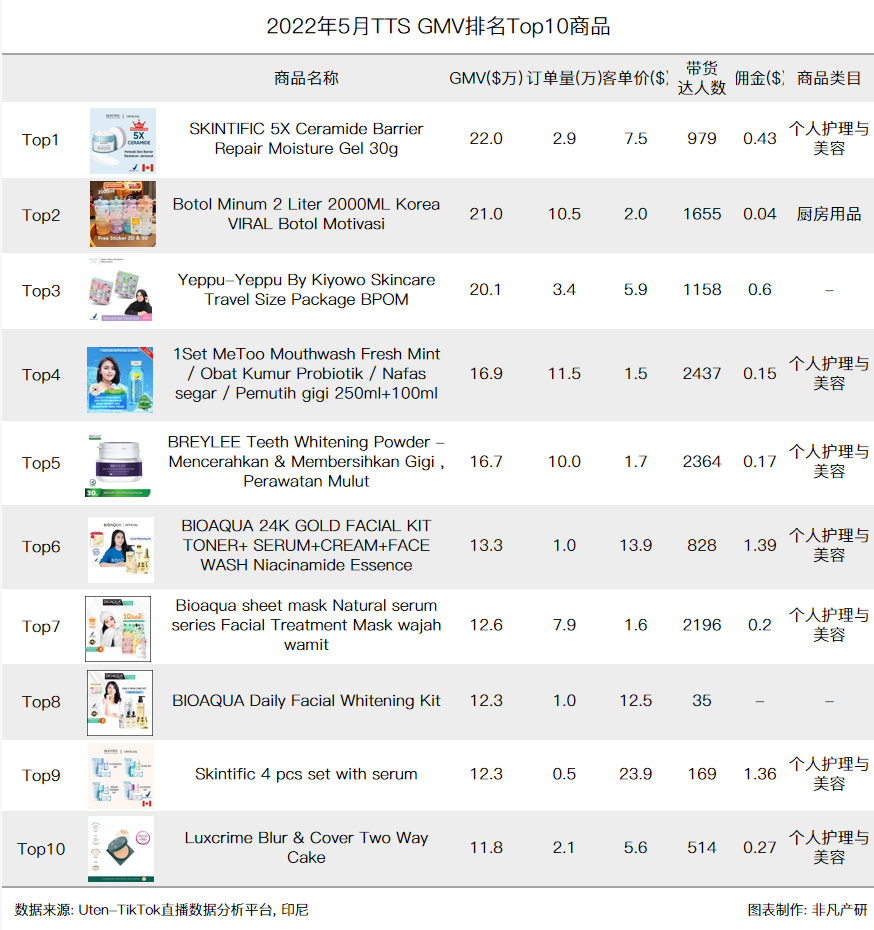Screen dimensions: 874x930
Task: Click 'SKINTIFIC 5X Ceramide Barrier Repair' product name
Action: (306, 138)
